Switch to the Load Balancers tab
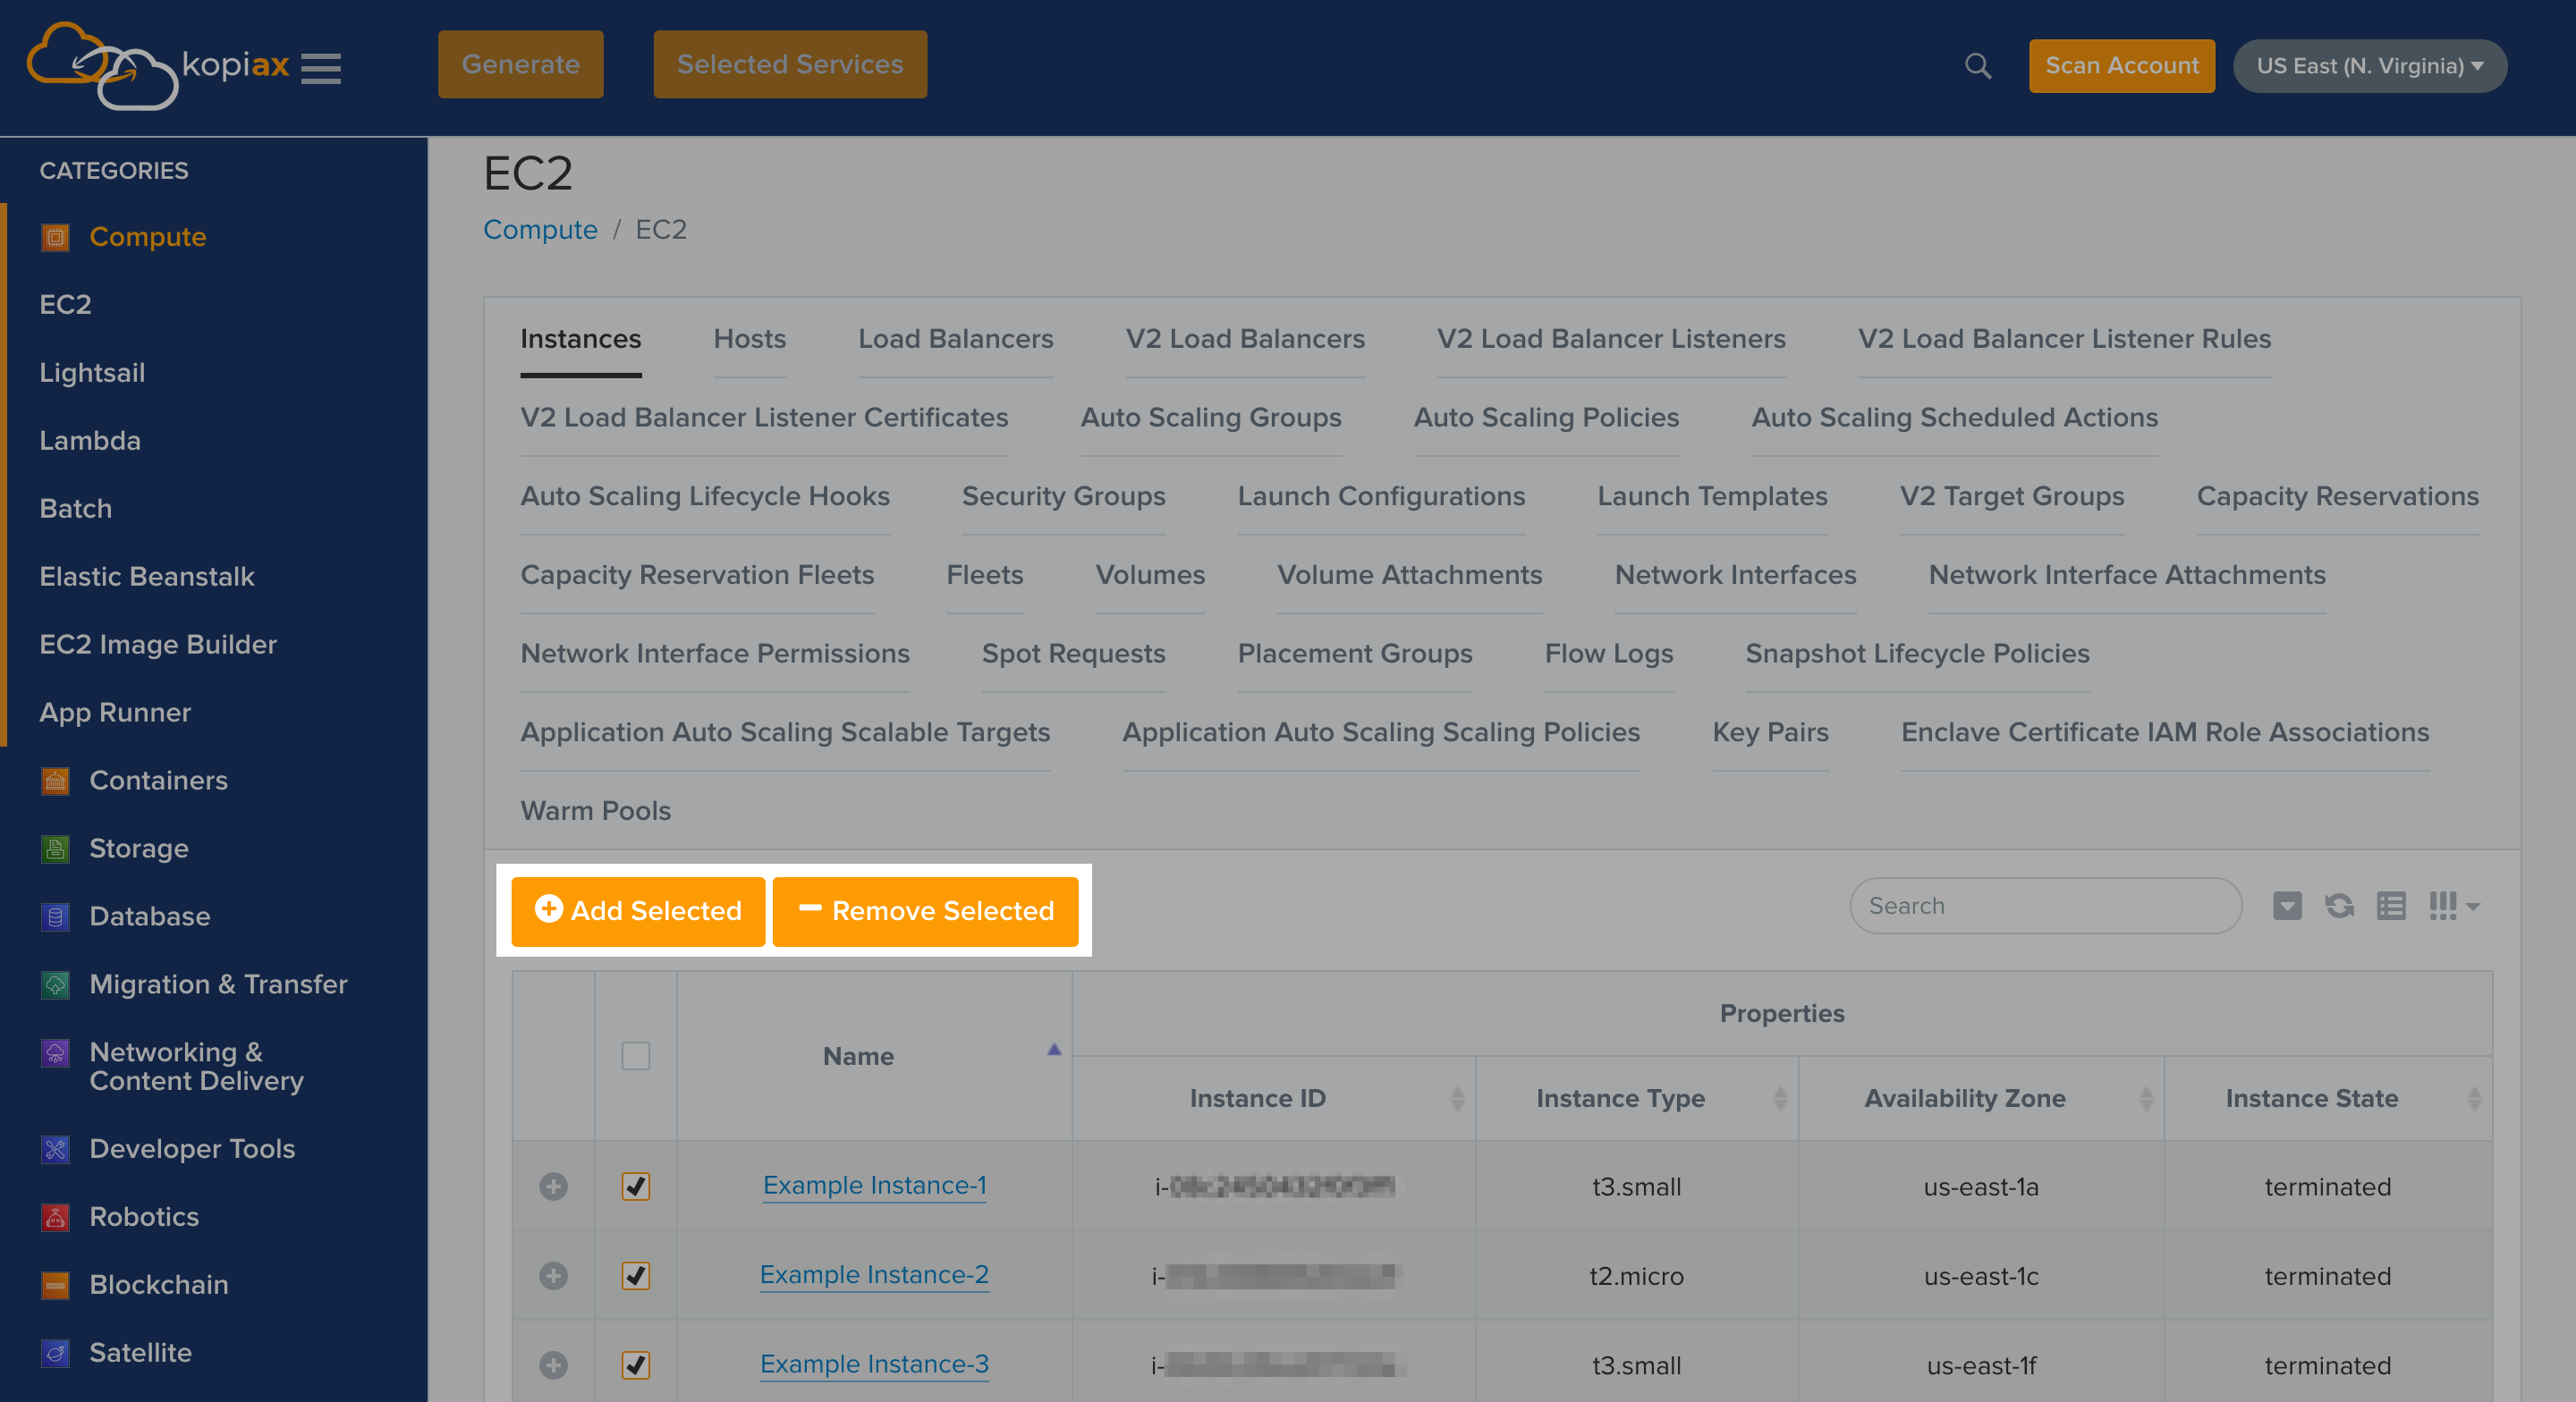 pos(955,339)
